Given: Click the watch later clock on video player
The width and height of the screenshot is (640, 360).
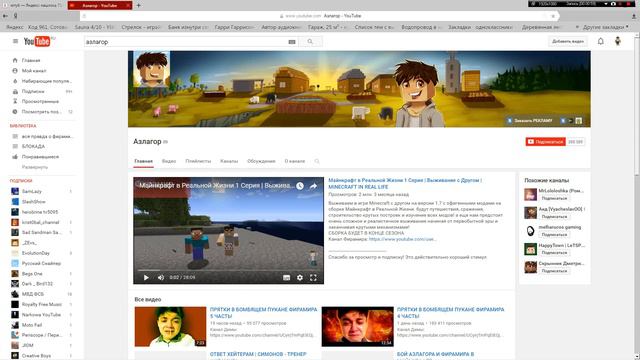Looking at the screenshot, I should [x=300, y=186].
